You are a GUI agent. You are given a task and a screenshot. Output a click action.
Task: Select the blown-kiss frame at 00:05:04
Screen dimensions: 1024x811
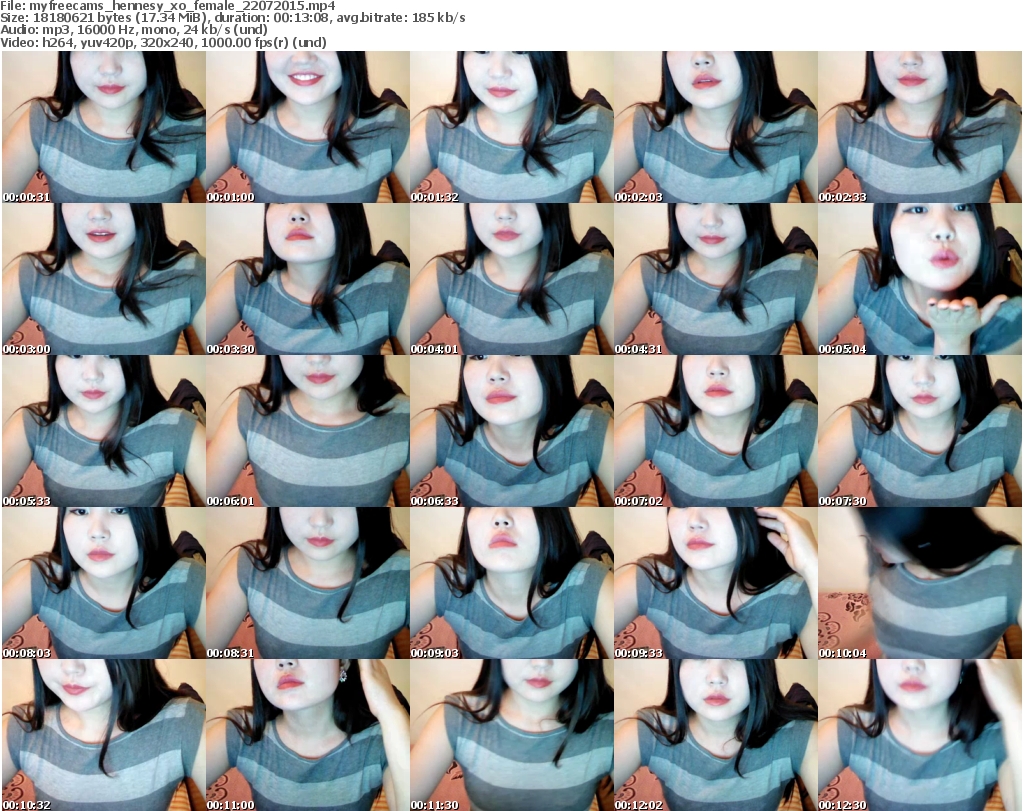[x=920, y=279]
